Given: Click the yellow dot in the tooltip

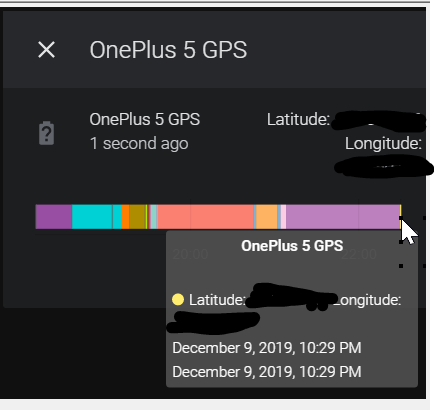Looking at the screenshot, I should tap(178, 299).
